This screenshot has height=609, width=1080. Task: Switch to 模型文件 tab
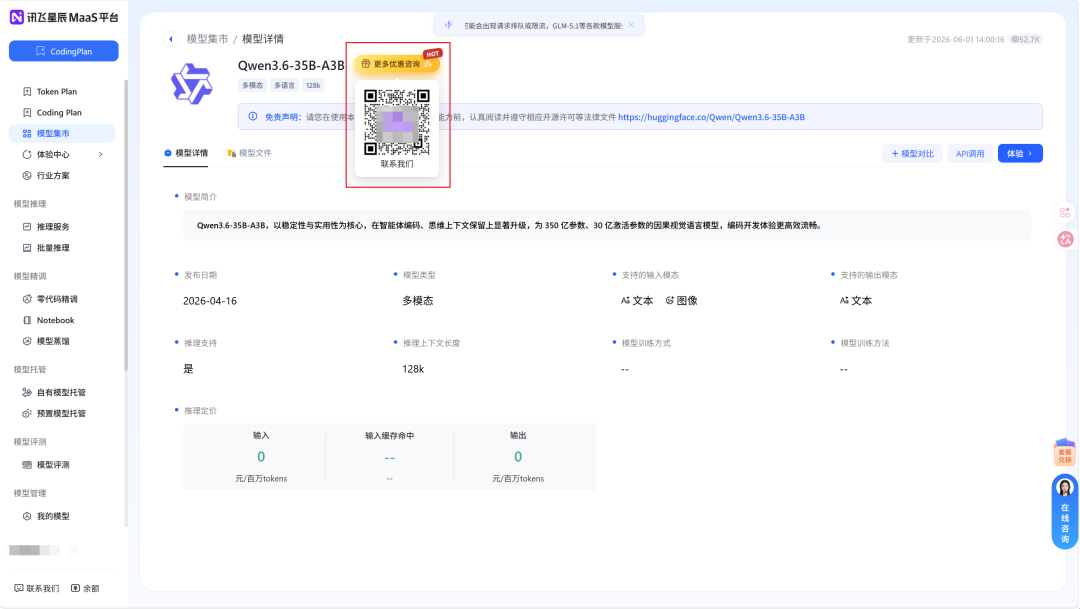coord(249,153)
